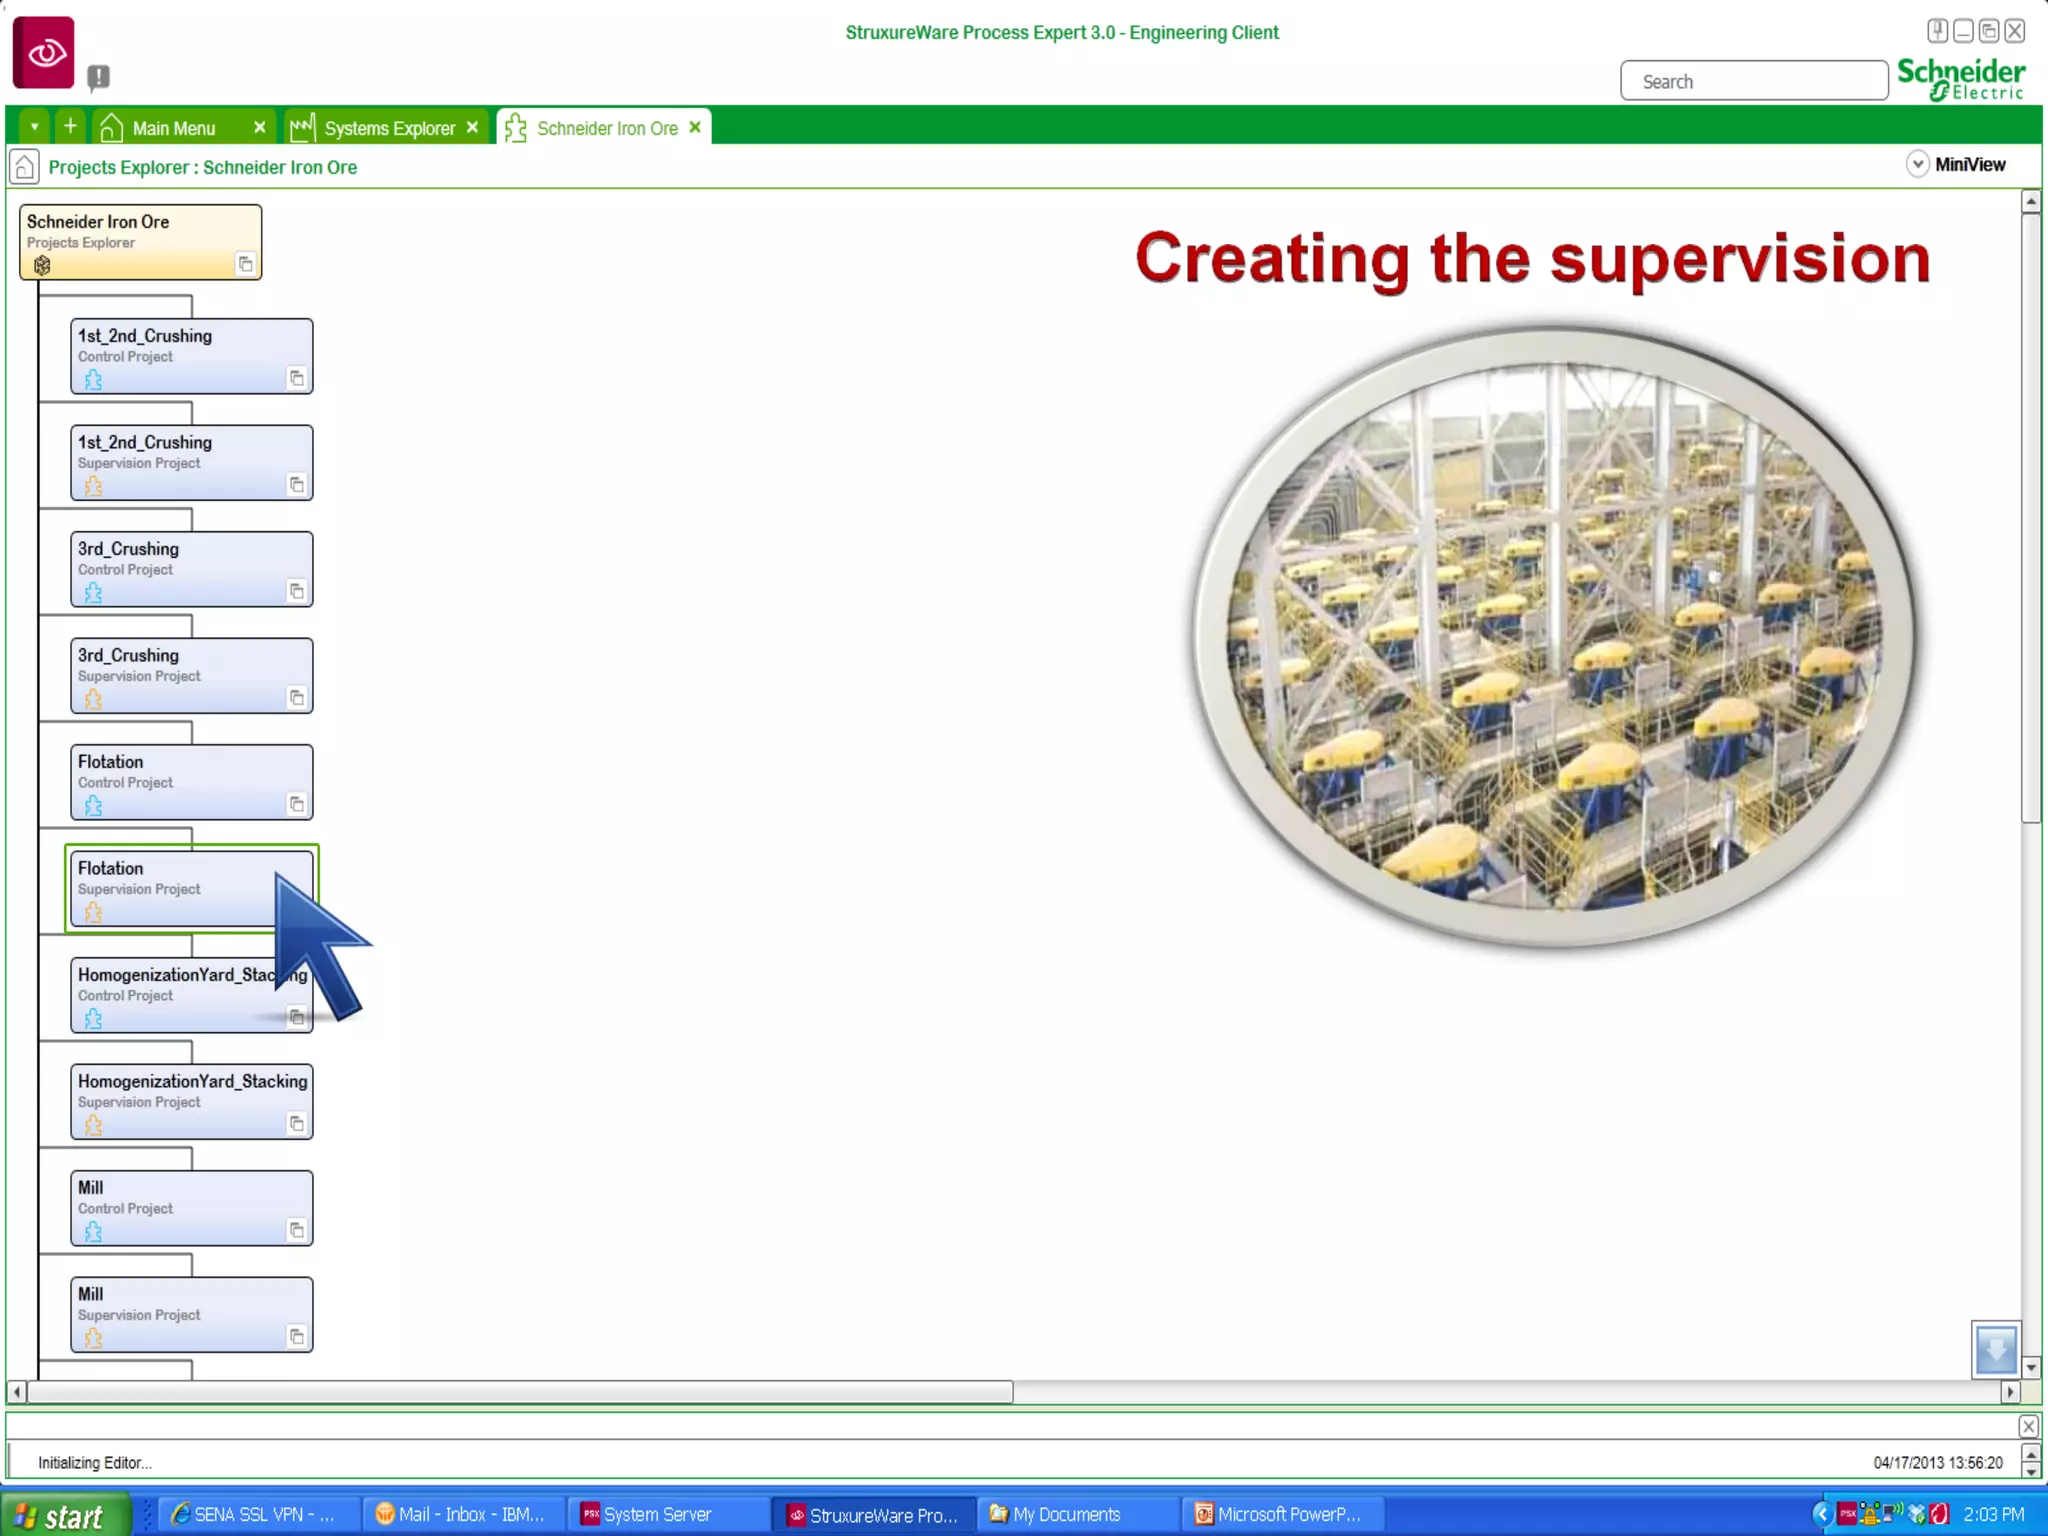The height and width of the screenshot is (1536, 2048).
Task: Click the copy icon on Flotation Control Project
Action: 296,804
